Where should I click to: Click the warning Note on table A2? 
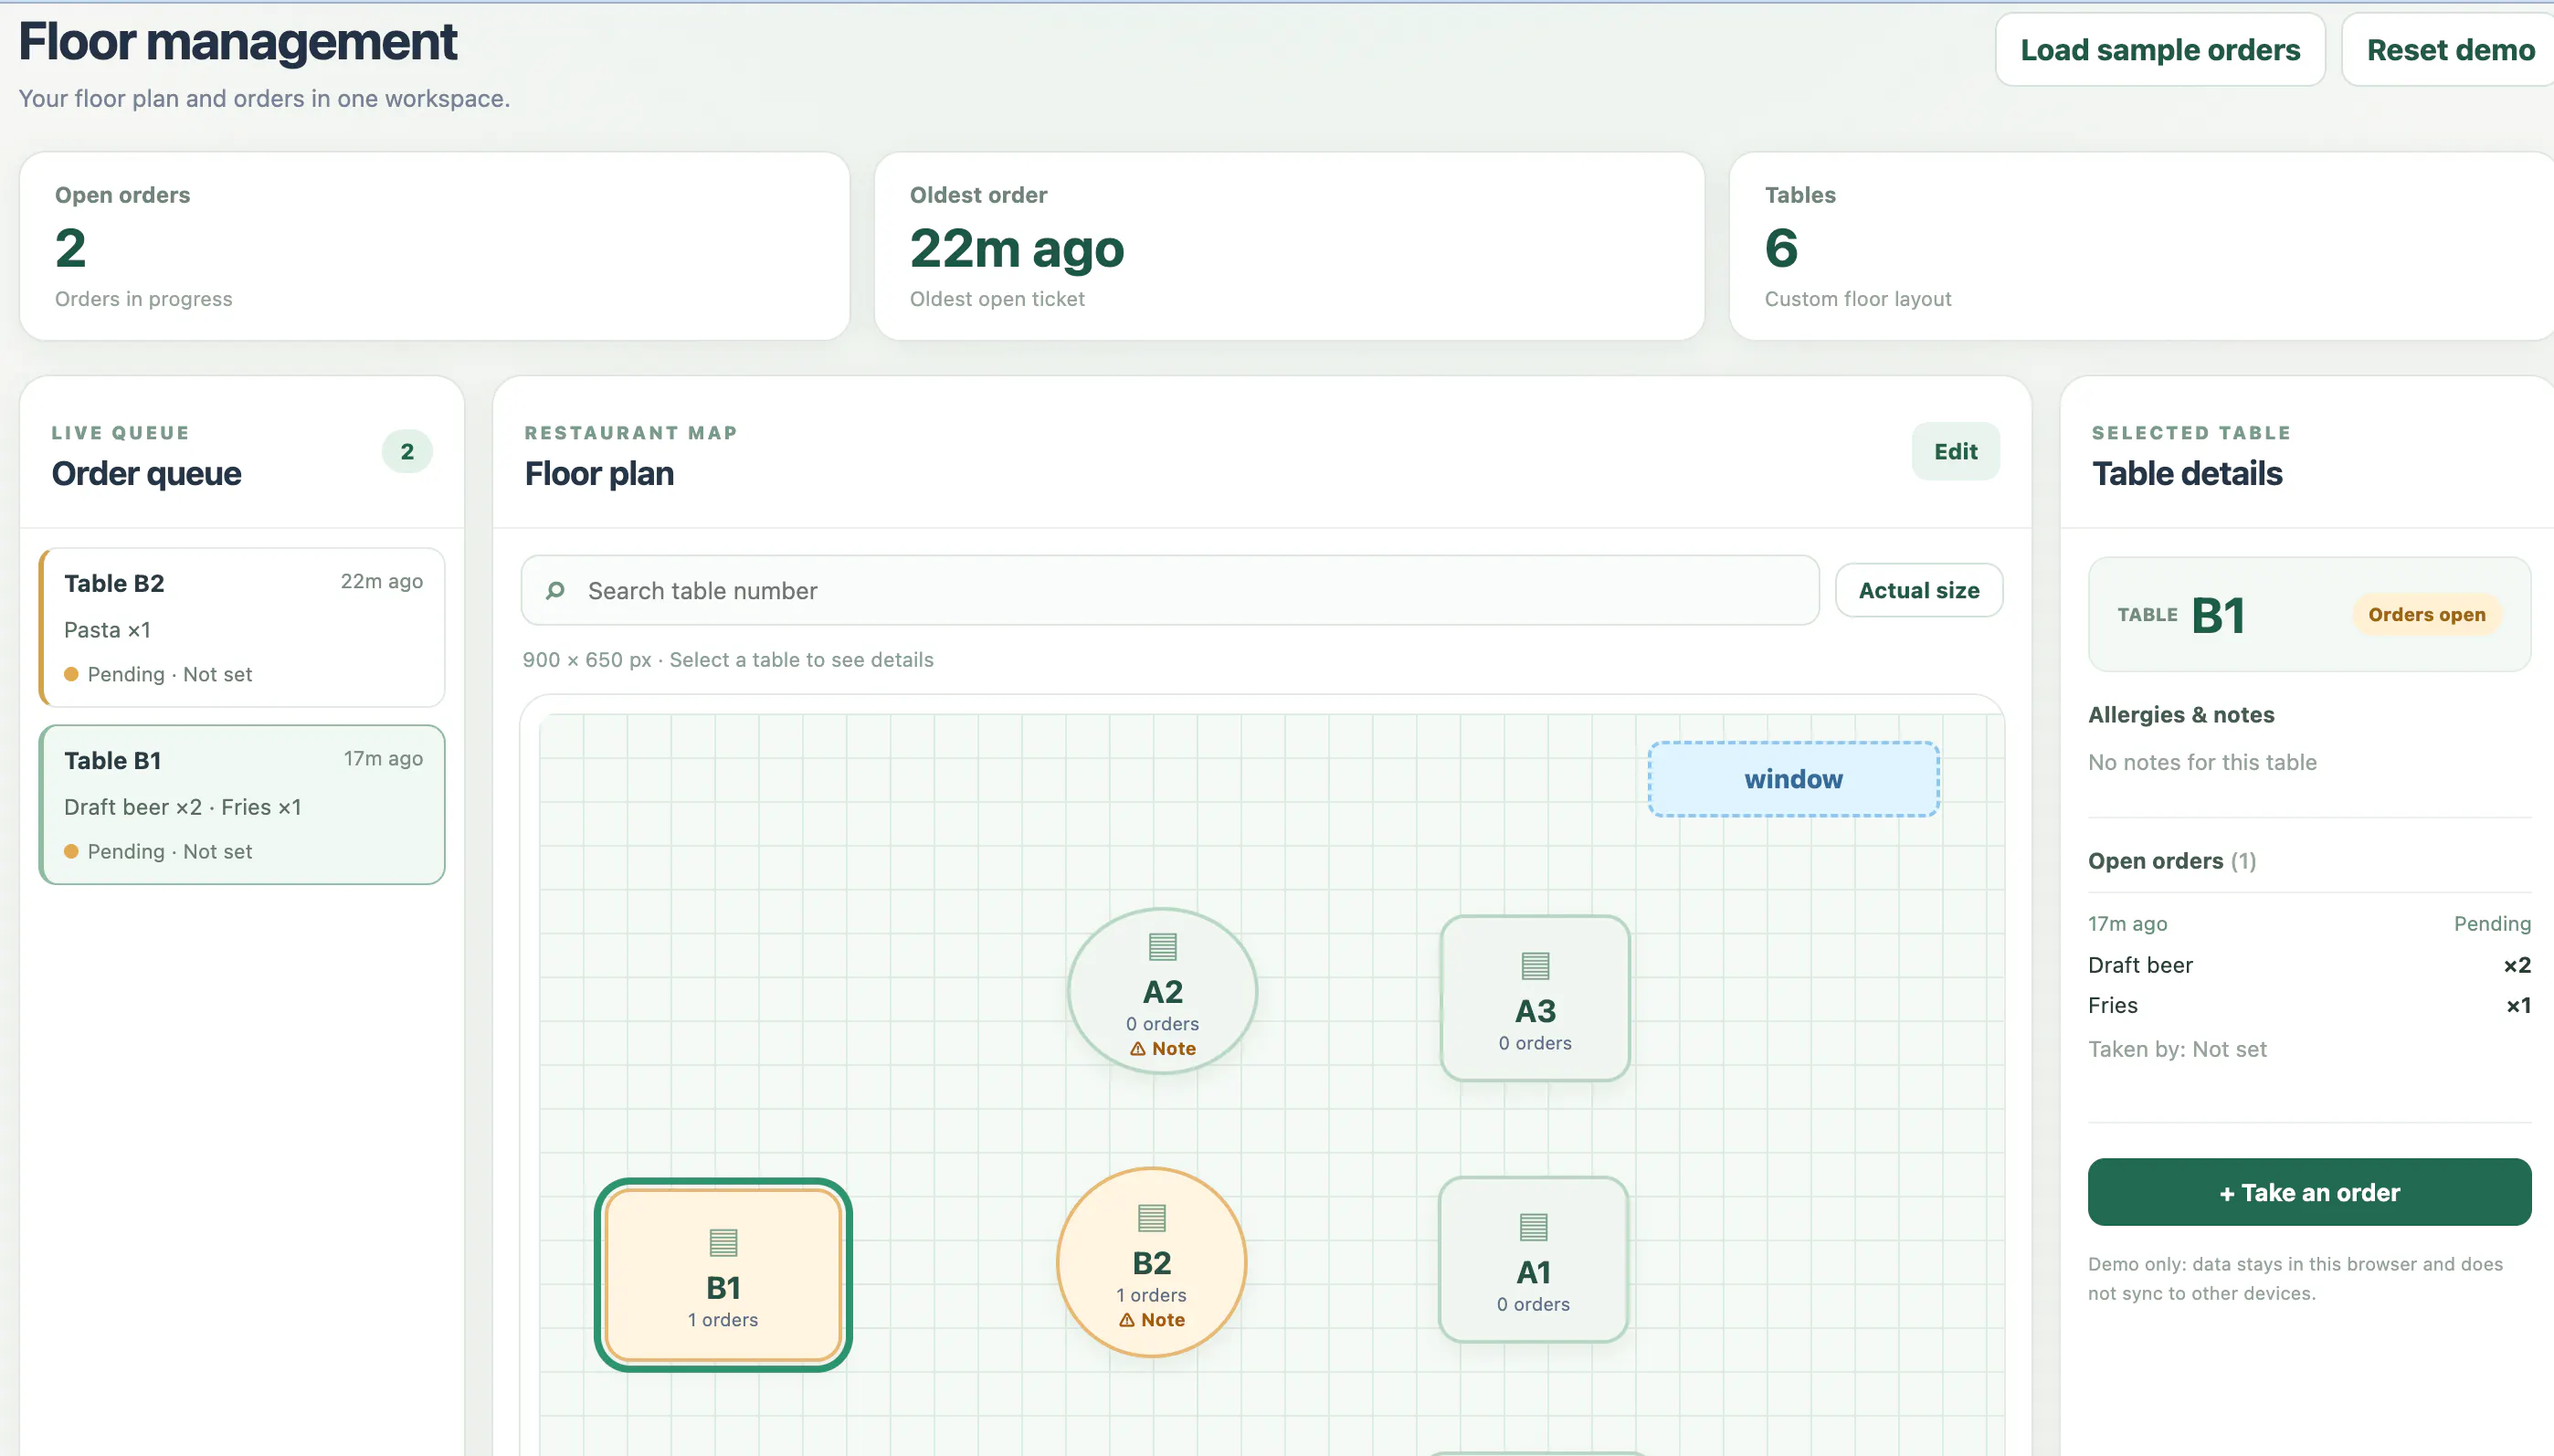point(1163,1048)
